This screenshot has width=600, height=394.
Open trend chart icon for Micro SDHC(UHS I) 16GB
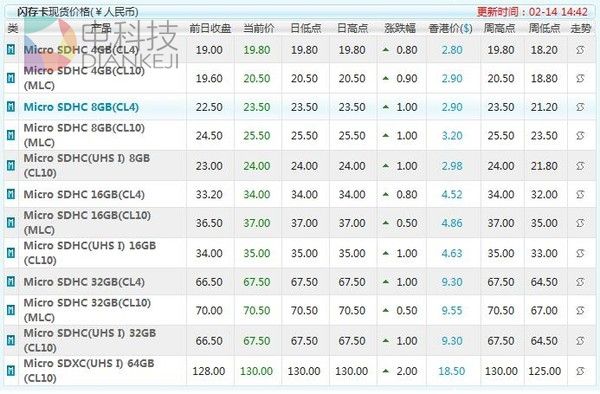point(580,253)
